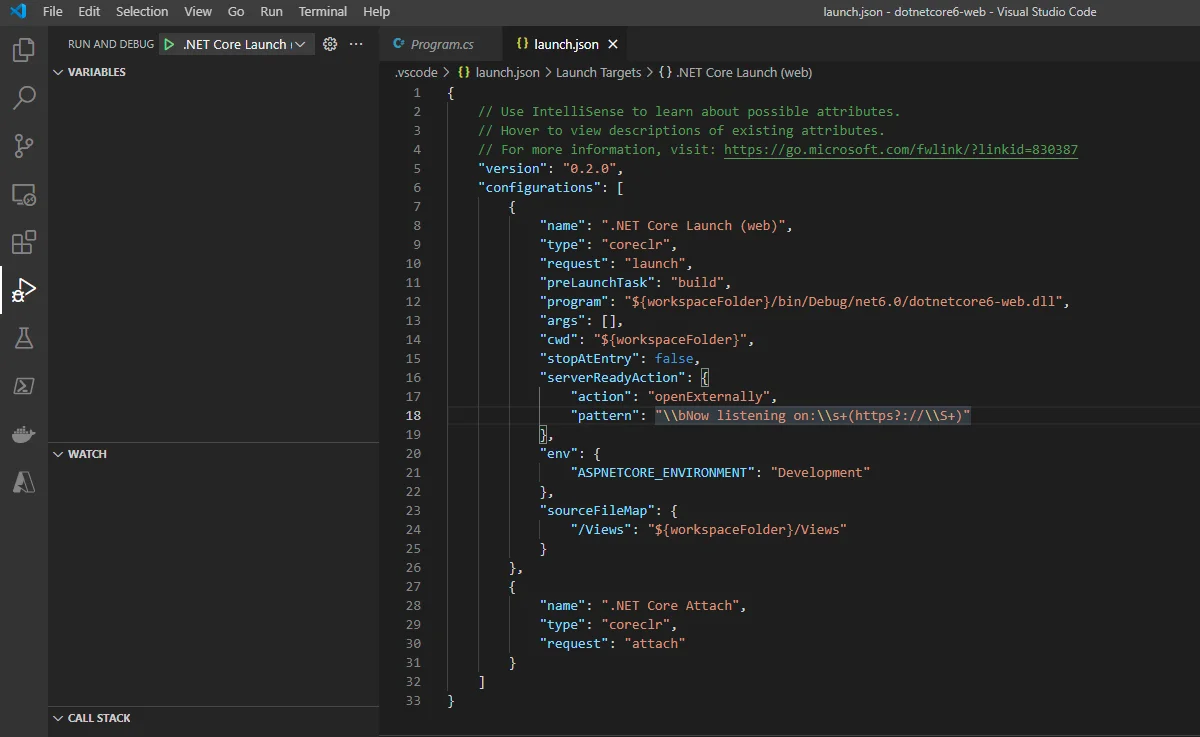Open the Source Control view
This screenshot has height=737, width=1200.
24,146
